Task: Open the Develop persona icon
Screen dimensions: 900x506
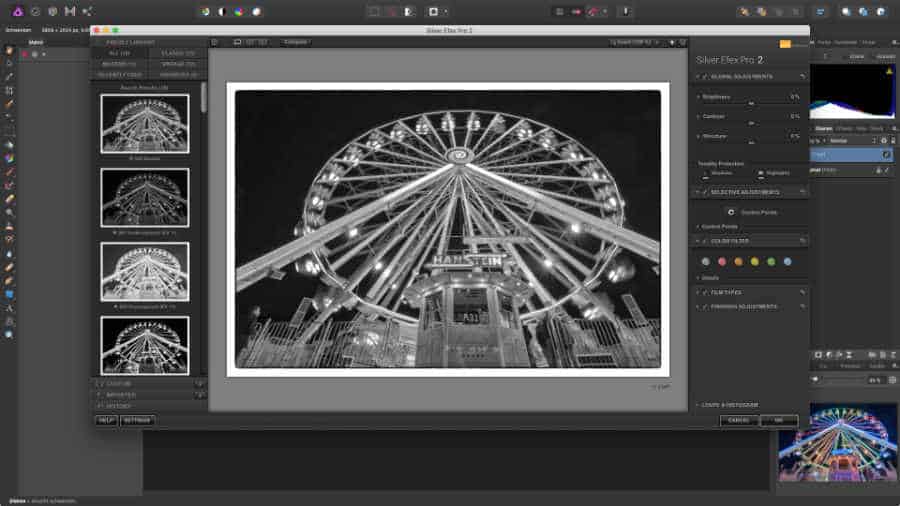Action: [x=53, y=11]
